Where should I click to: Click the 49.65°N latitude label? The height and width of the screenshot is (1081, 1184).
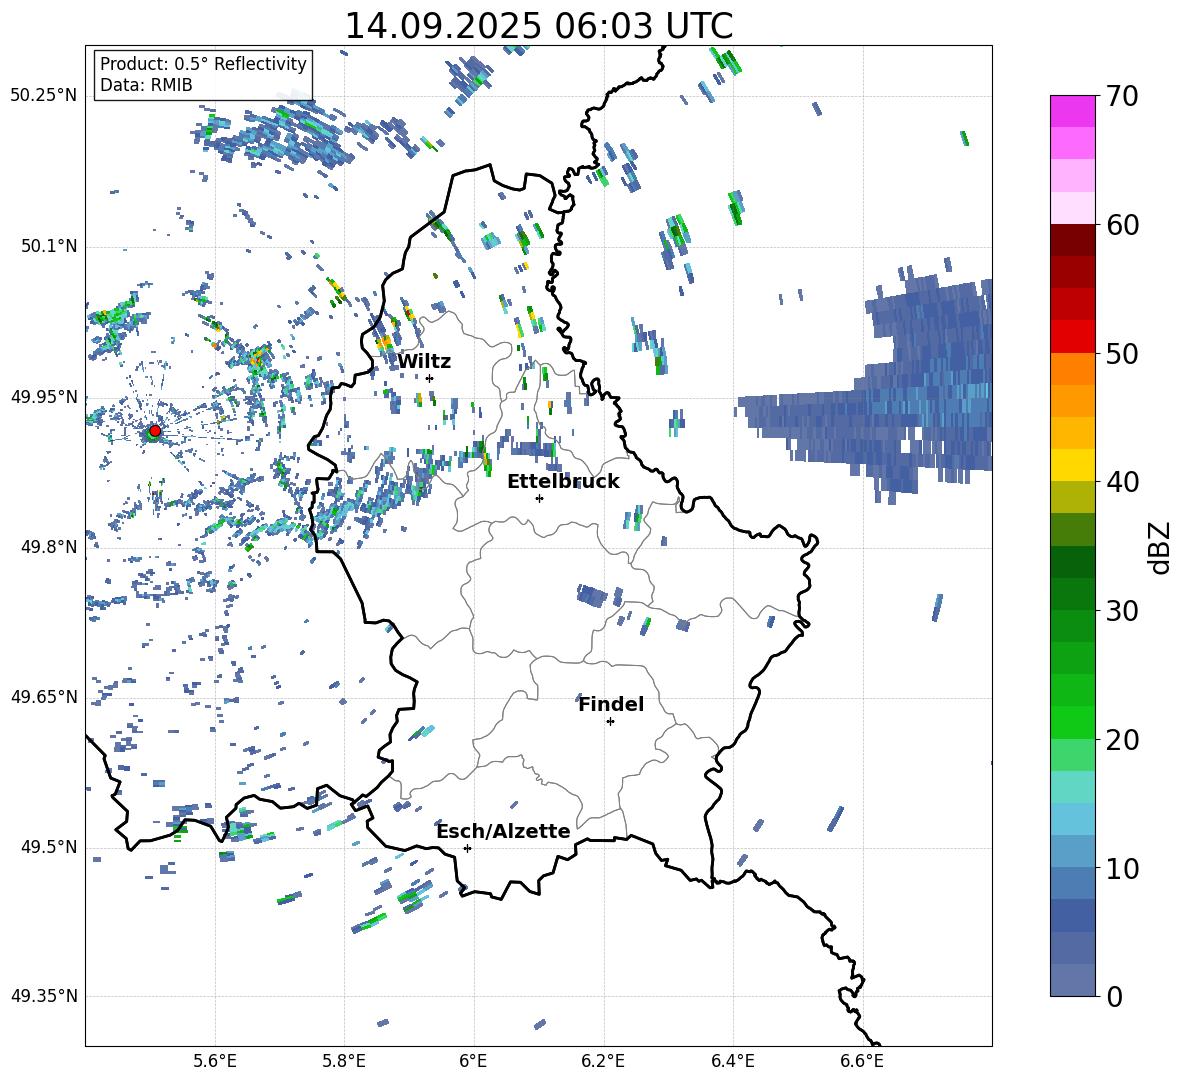point(44,696)
